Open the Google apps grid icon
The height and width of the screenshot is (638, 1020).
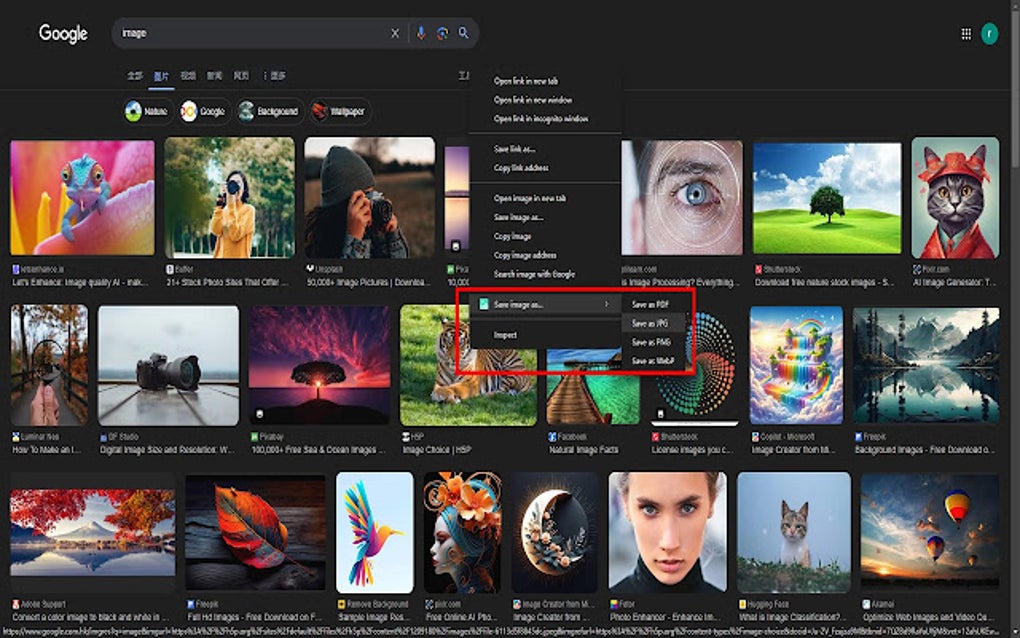[967, 33]
